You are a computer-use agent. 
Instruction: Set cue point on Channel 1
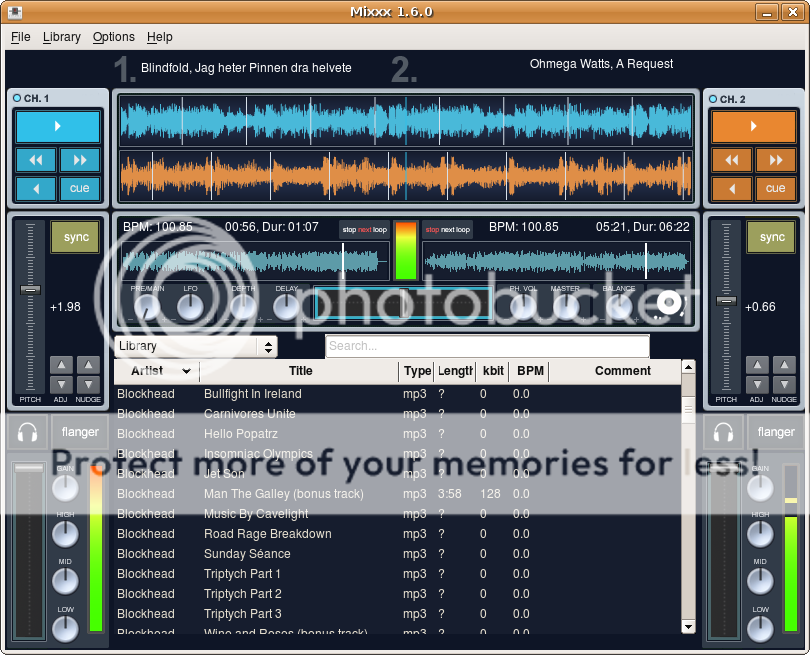(80, 189)
